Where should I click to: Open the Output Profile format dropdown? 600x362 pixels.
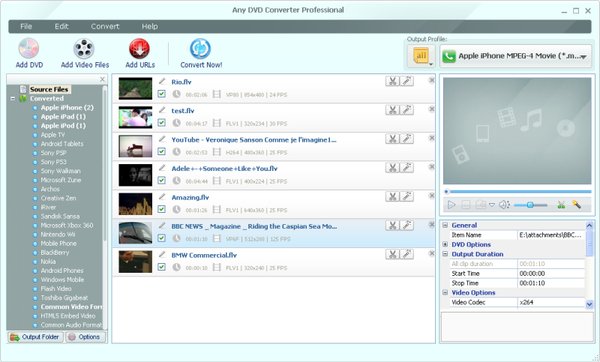pos(515,56)
